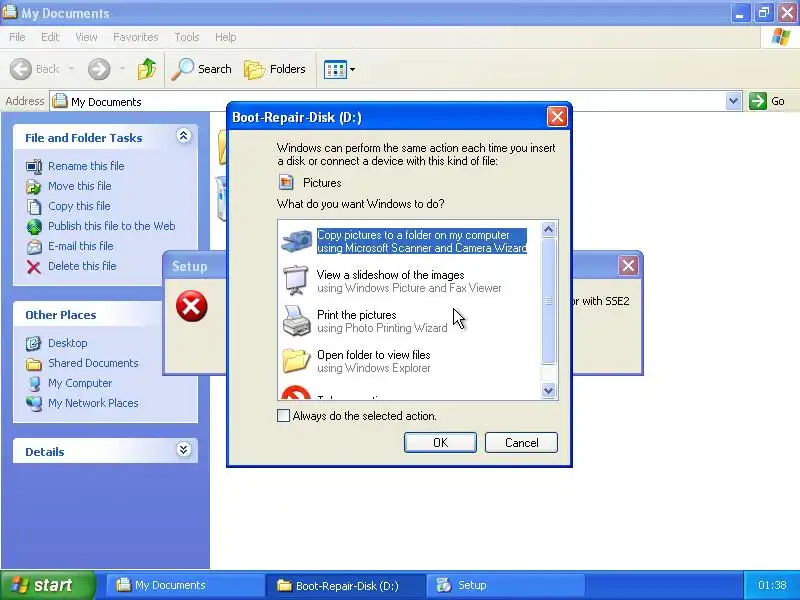Open the Edit menu
The height and width of the screenshot is (600, 800).
[50, 37]
